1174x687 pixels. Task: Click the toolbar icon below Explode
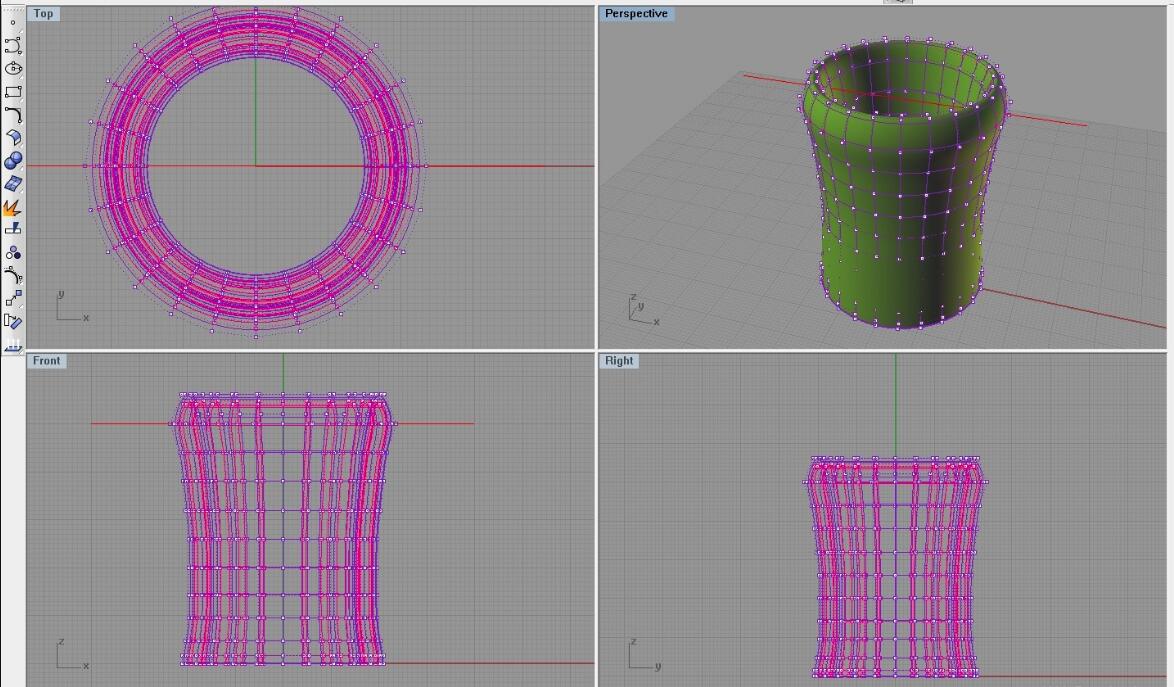point(13,229)
